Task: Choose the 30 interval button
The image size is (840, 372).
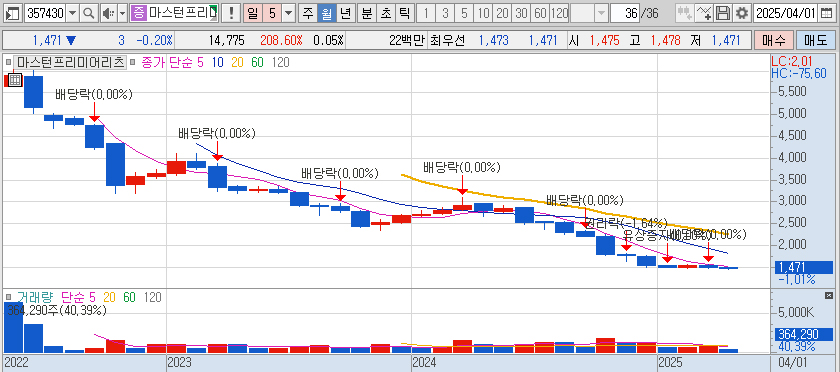Action: tap(521, 13)
